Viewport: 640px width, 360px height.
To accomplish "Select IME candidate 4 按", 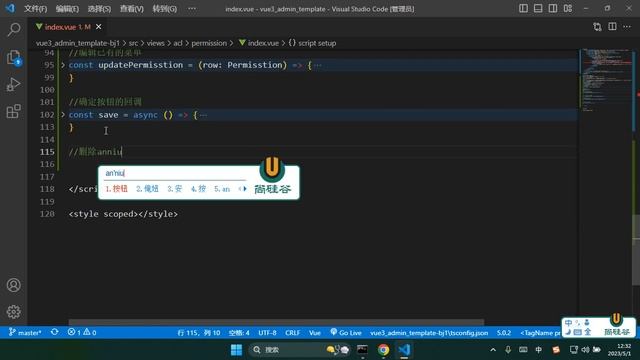I will (x=198, y=189).
